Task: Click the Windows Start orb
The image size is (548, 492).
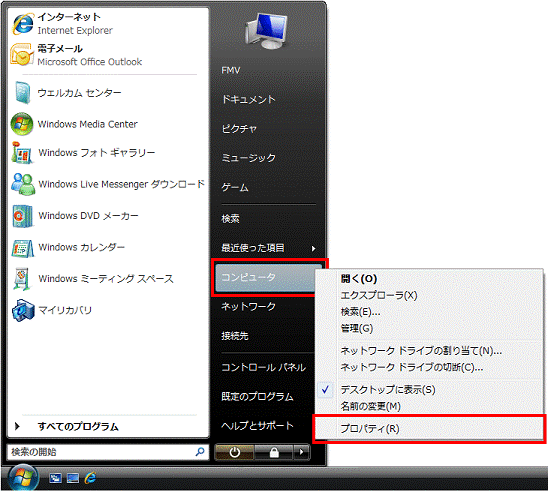Action: tap(23, 478)
